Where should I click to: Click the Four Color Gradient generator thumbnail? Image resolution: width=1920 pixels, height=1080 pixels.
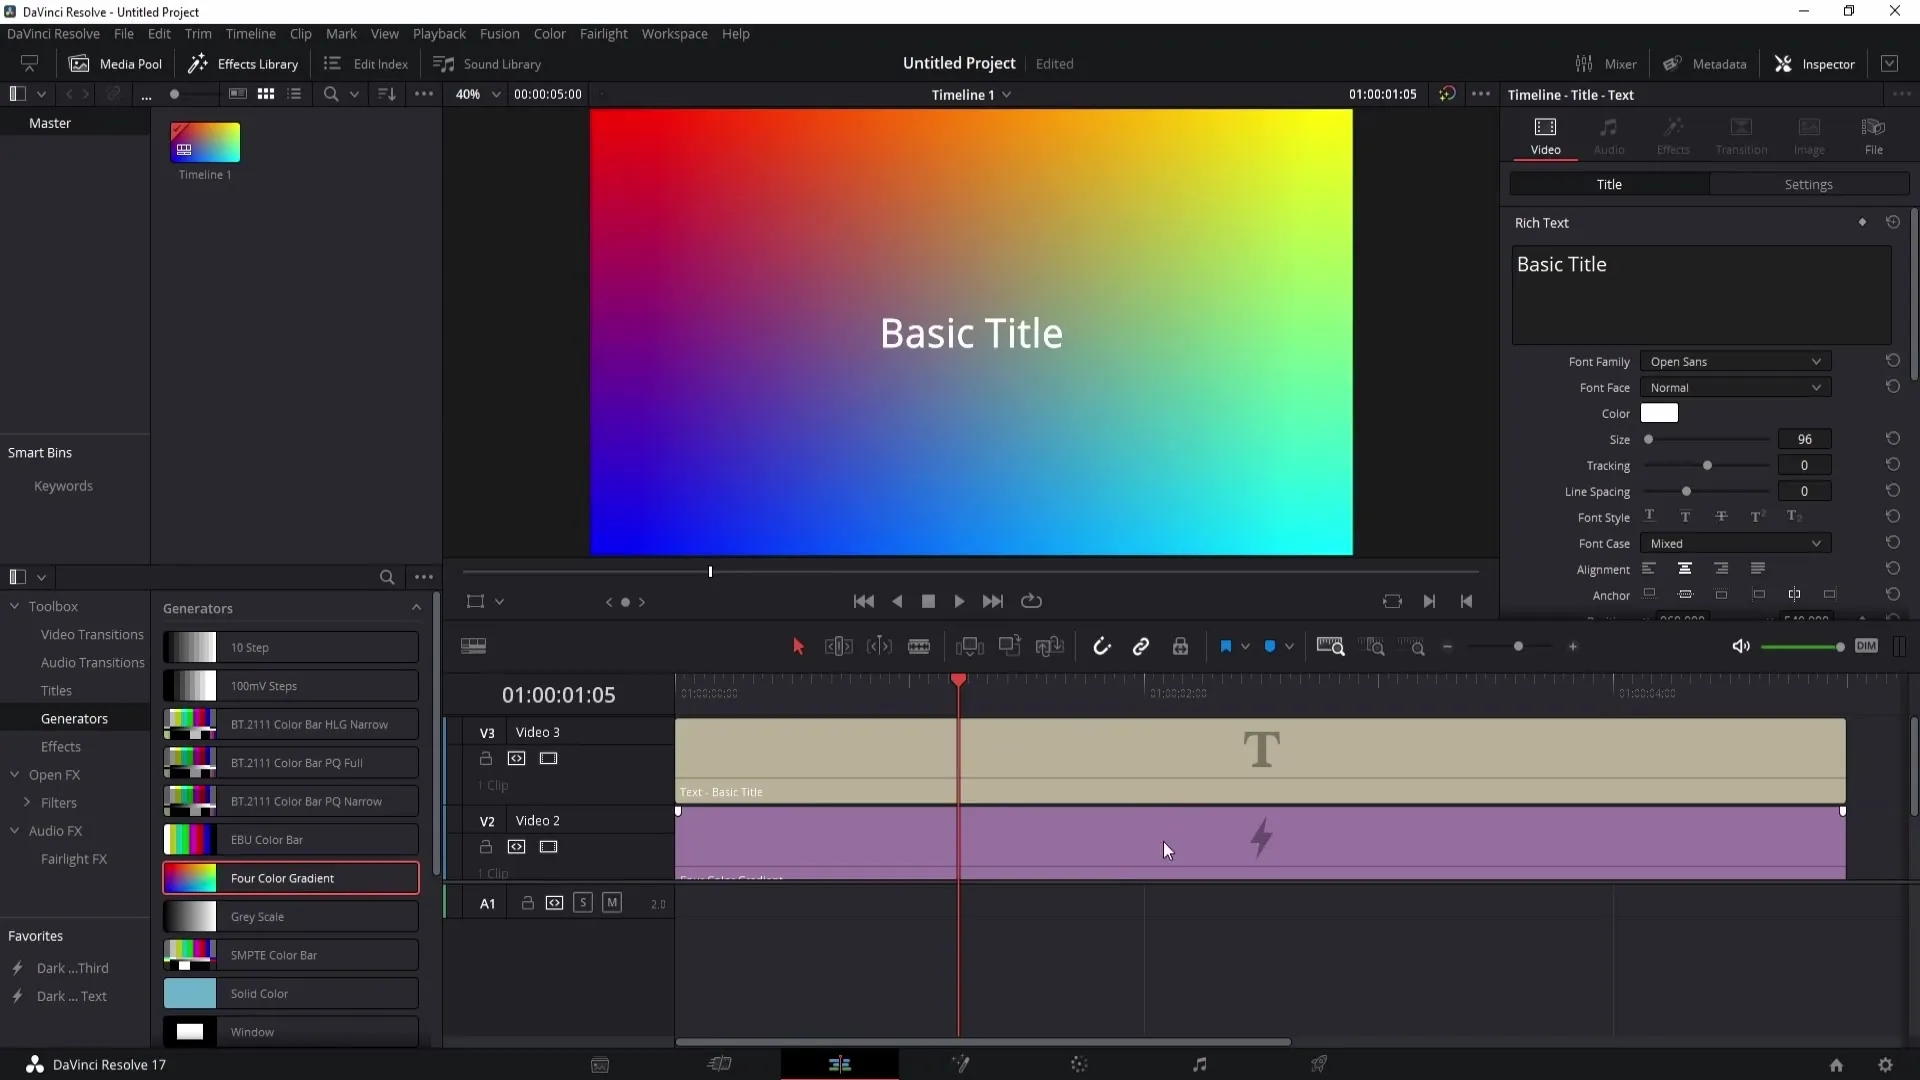pos(189,877)
